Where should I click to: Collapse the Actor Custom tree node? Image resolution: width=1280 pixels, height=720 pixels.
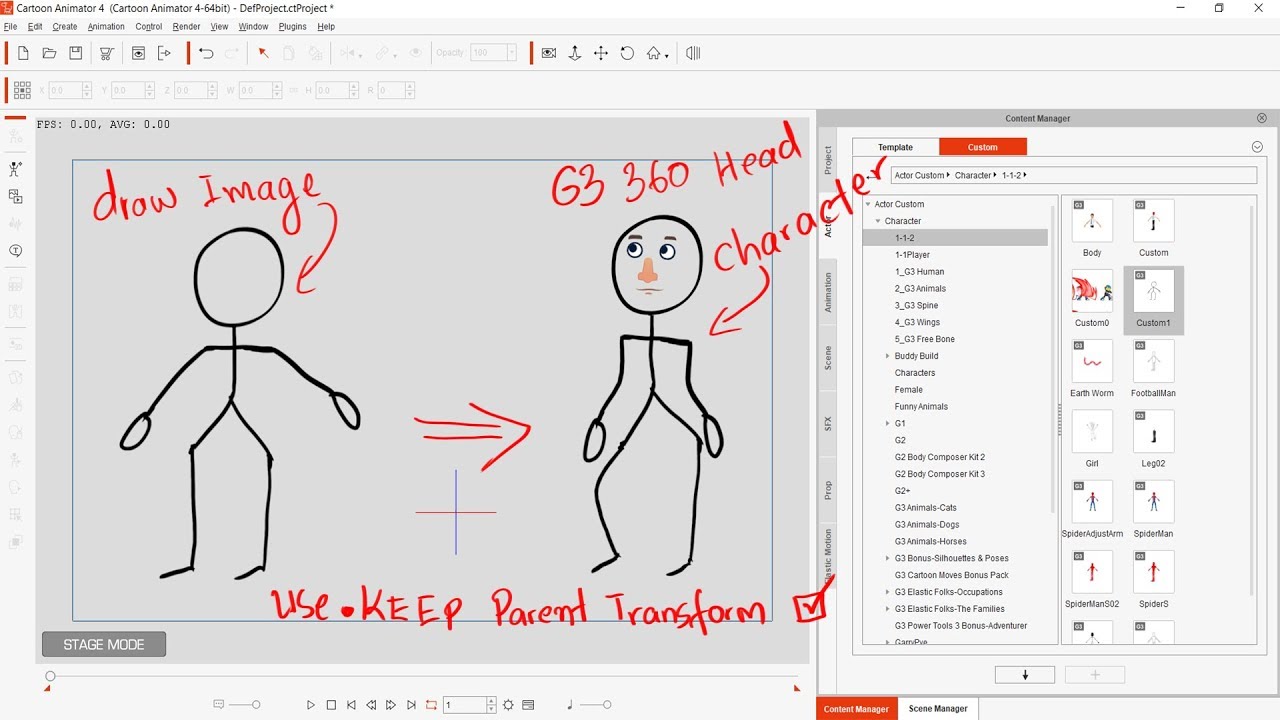[868, 204]
